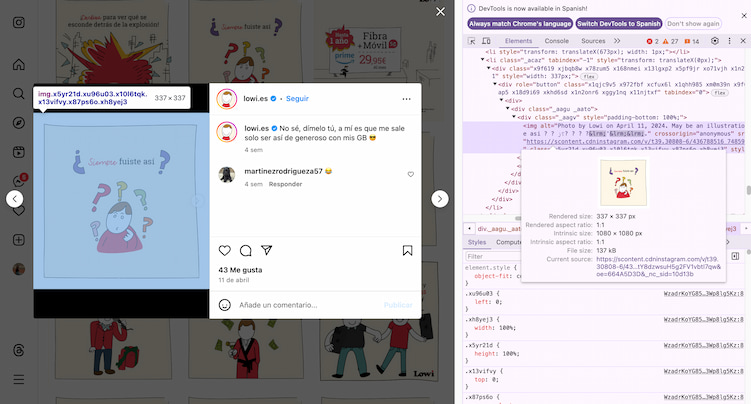This screenshot has width=751, height=404.
Task: Toggle flex badge after tabindex="0" div
Action: click(x=720, y=93)
